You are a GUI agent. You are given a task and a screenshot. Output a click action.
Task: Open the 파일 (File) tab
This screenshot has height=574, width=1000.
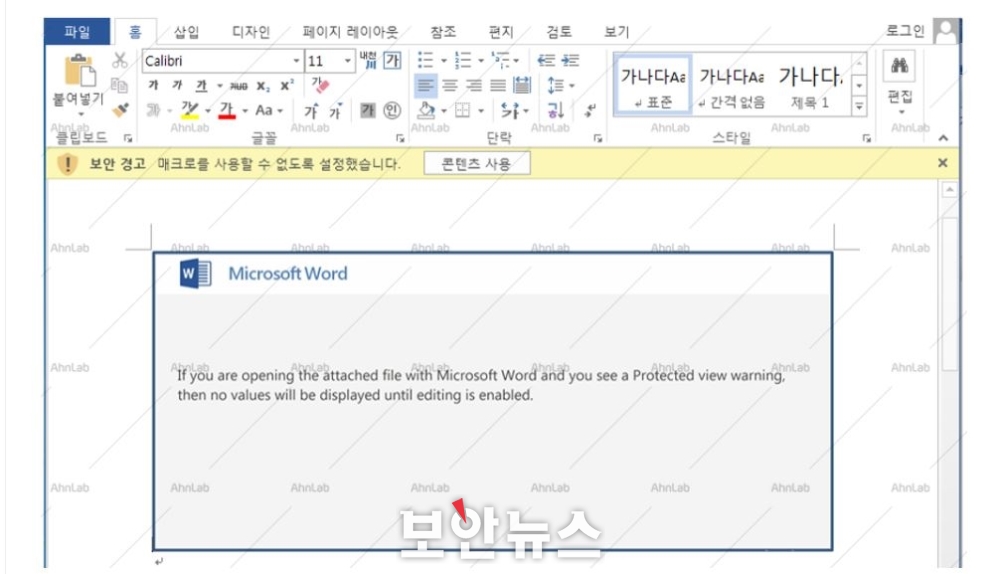pyautogui.click(x=77, y=31)
